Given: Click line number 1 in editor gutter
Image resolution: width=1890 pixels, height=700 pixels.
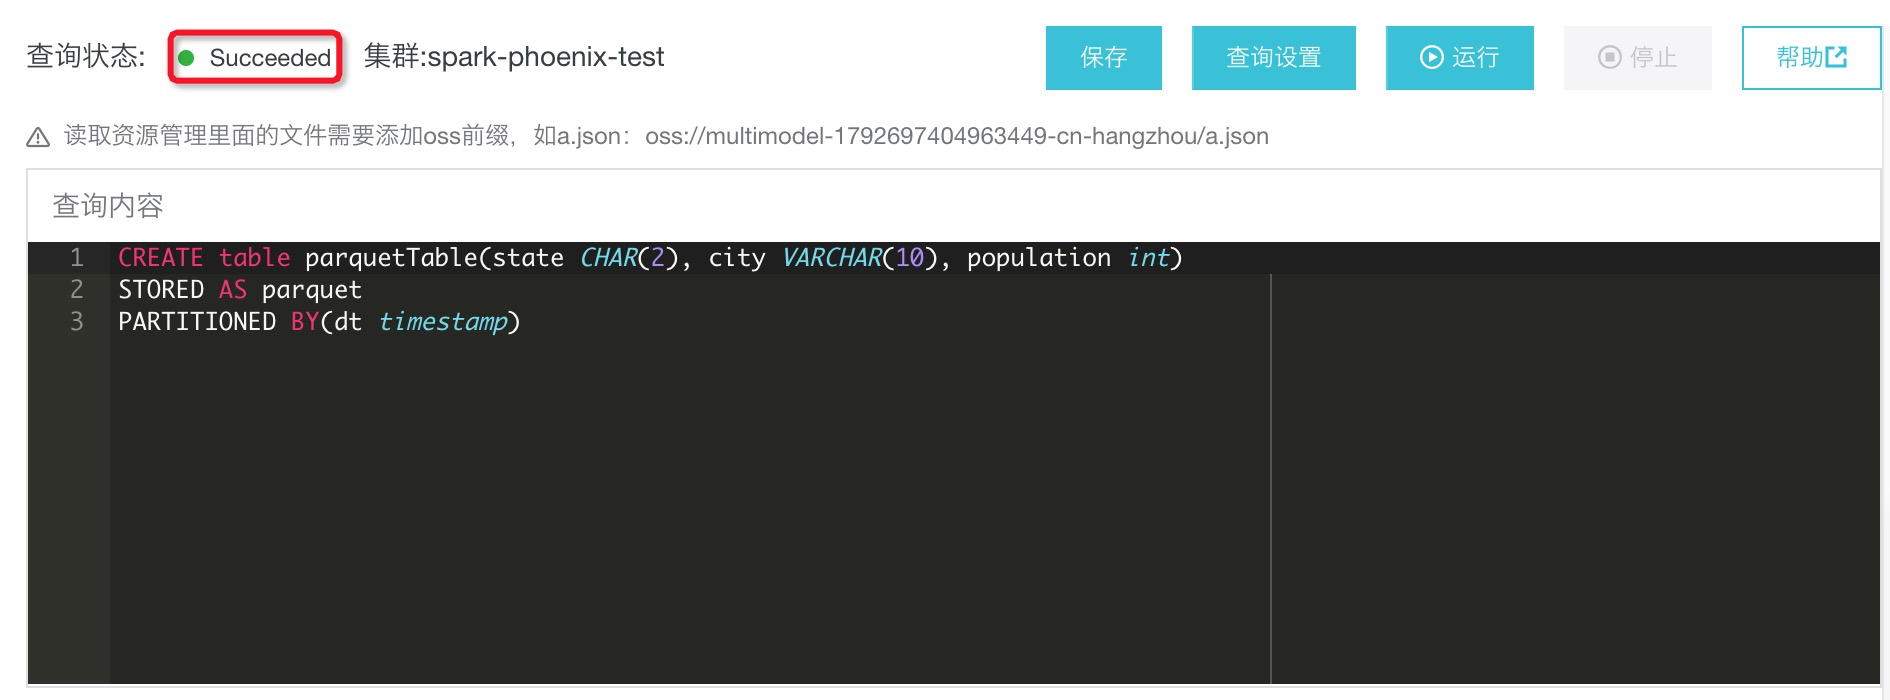Looking at the screenshot, I should coord(76,258).
